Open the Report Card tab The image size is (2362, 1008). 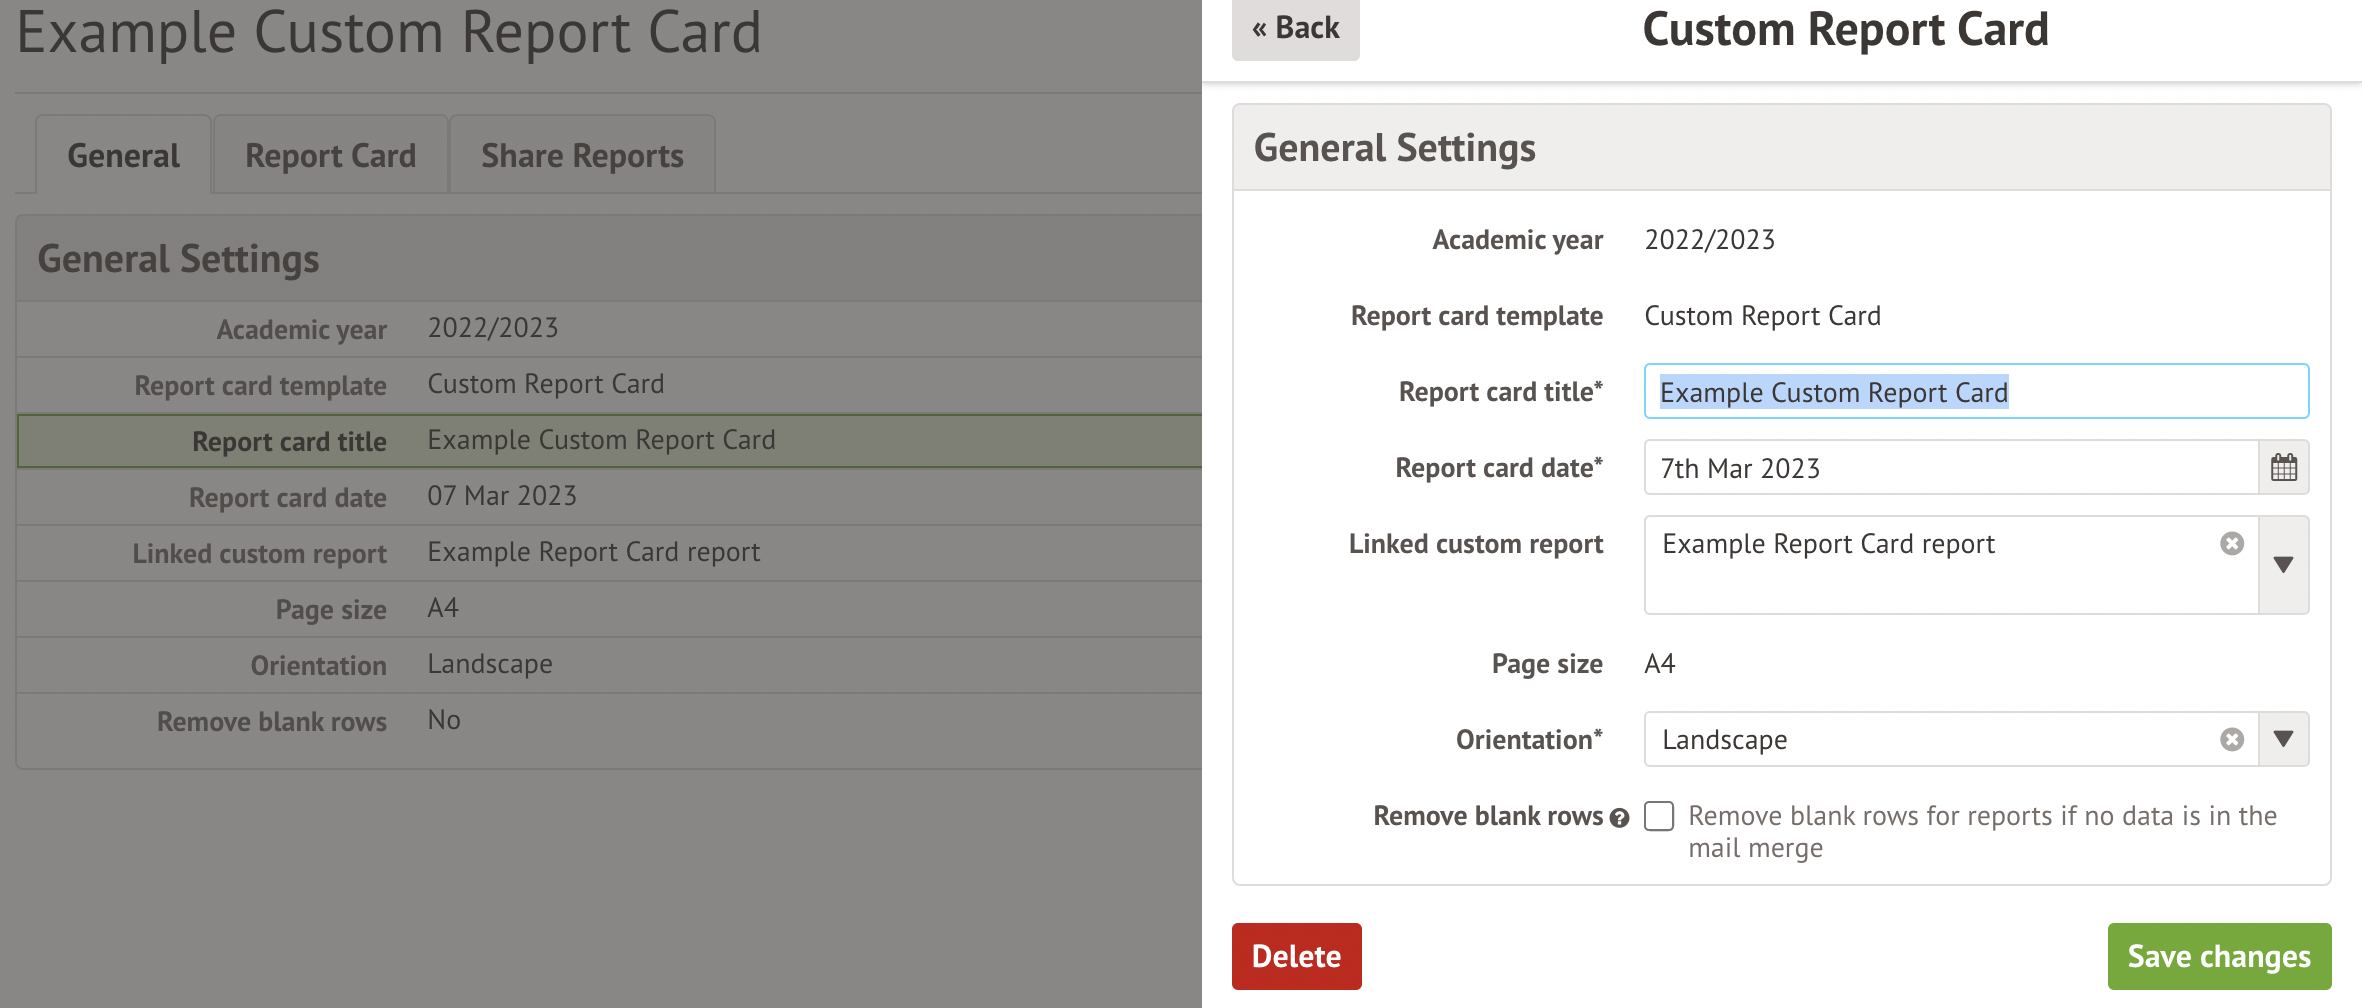pyautogui.click(x=330, y=156)
